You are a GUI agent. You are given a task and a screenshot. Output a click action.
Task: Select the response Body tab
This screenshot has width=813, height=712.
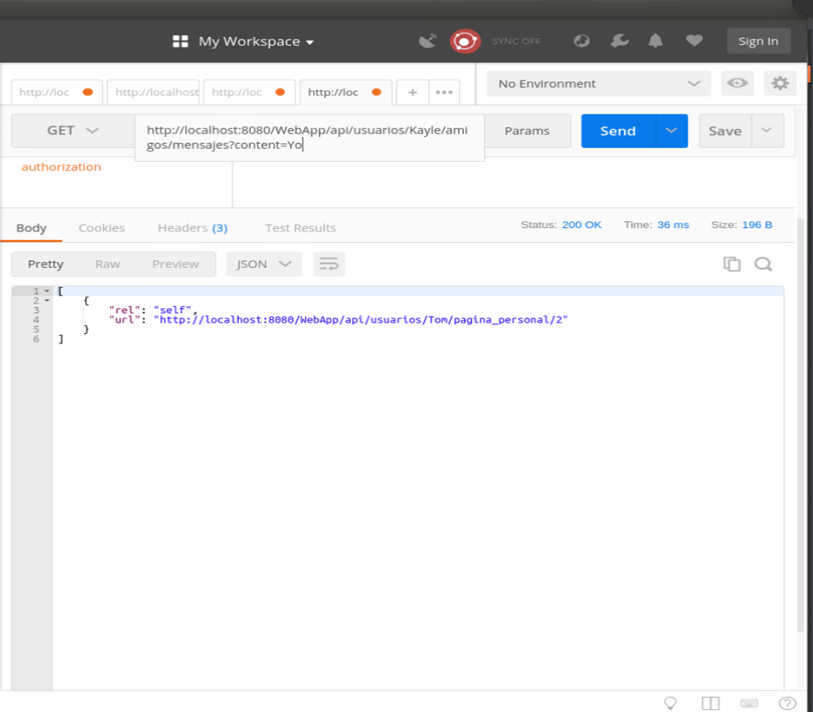31,228
